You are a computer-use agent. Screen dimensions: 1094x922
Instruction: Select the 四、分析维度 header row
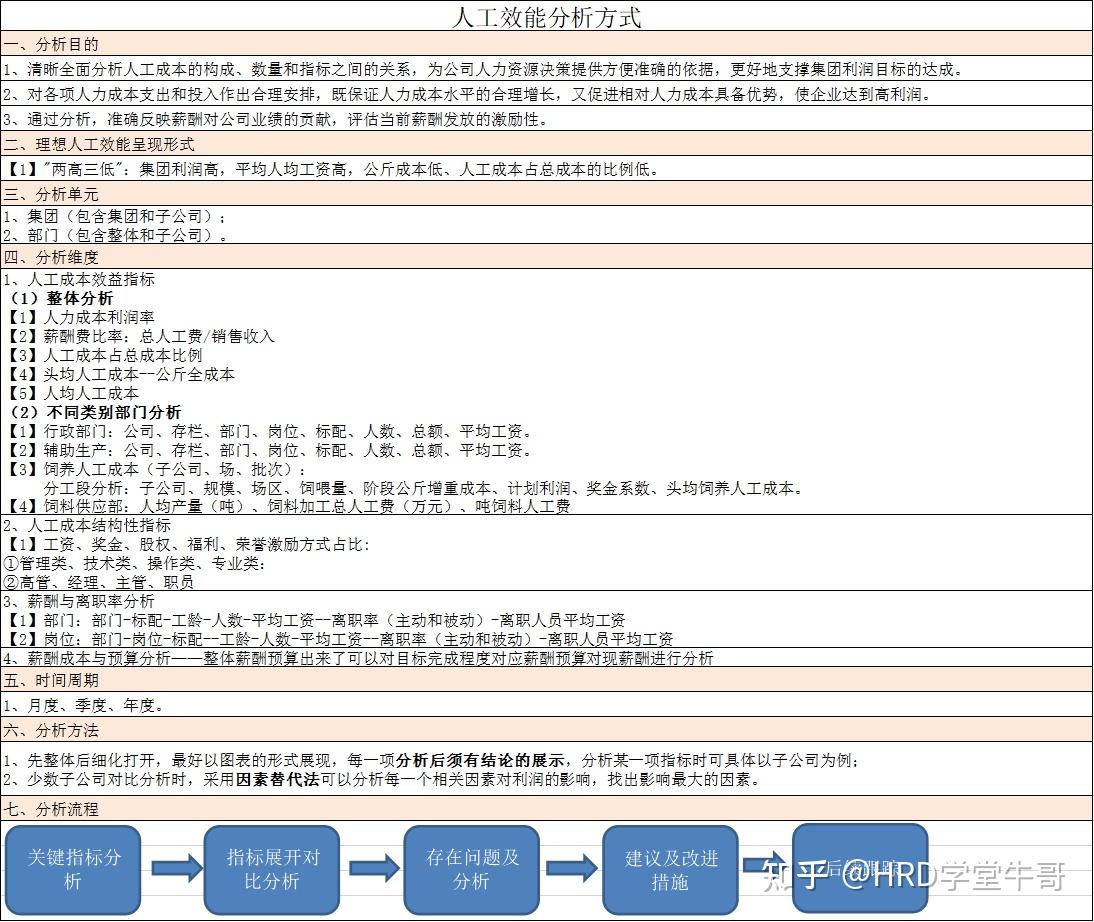pos(546,257)
